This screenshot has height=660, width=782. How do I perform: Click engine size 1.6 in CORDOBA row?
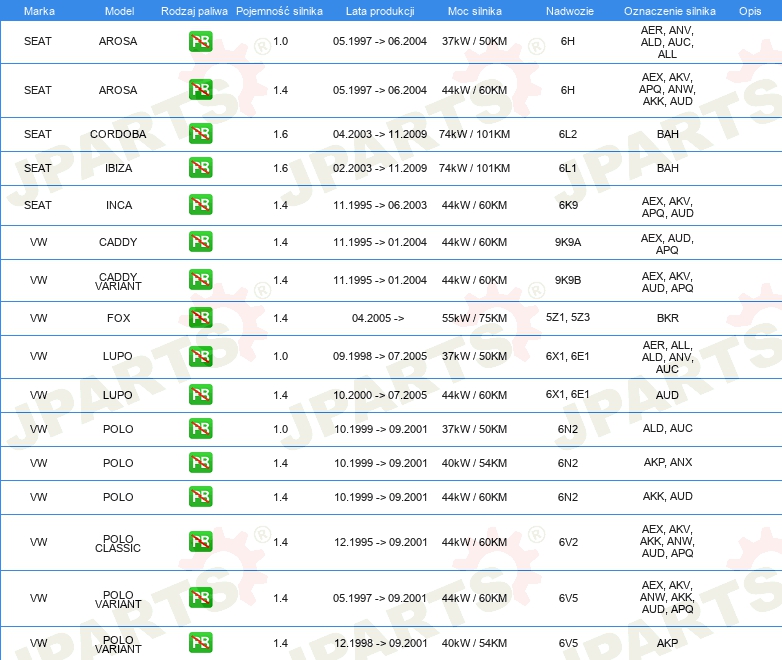[281, 134]
